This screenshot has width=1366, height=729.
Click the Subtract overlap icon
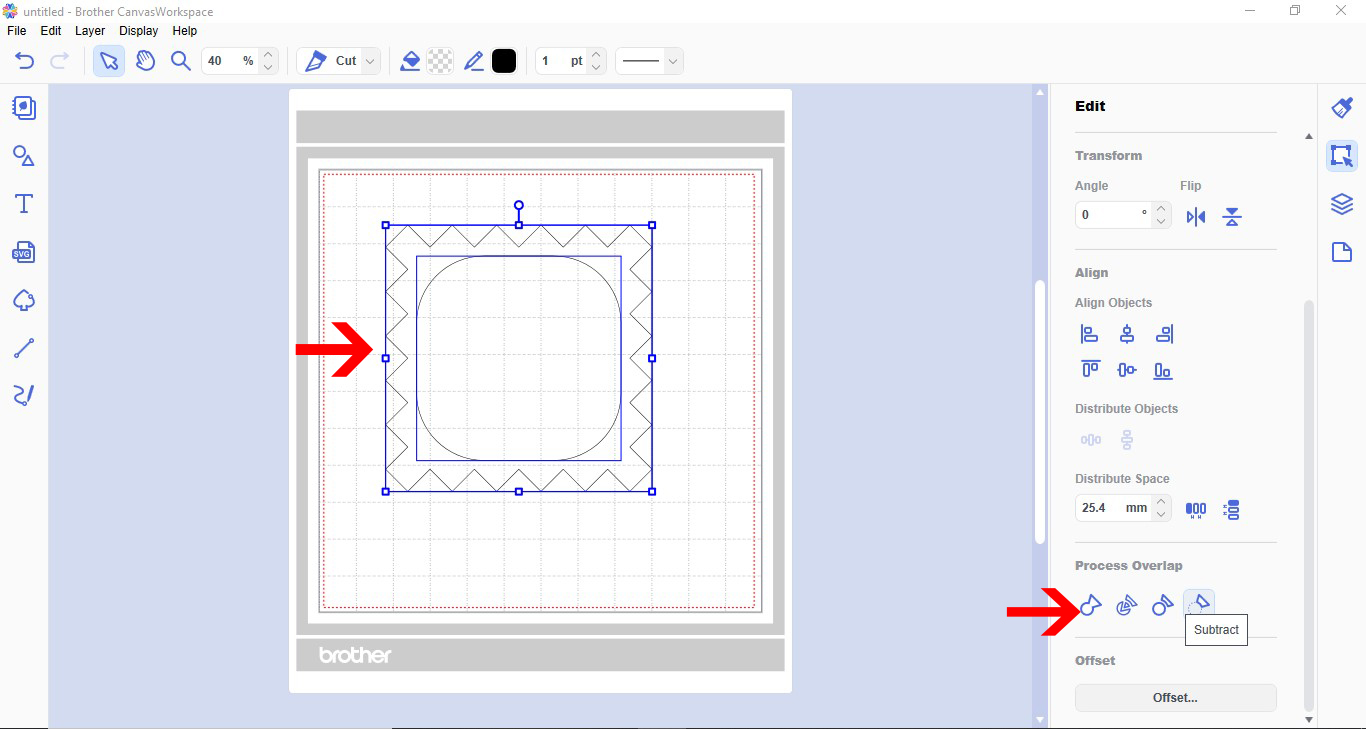tap(1199, 603)
